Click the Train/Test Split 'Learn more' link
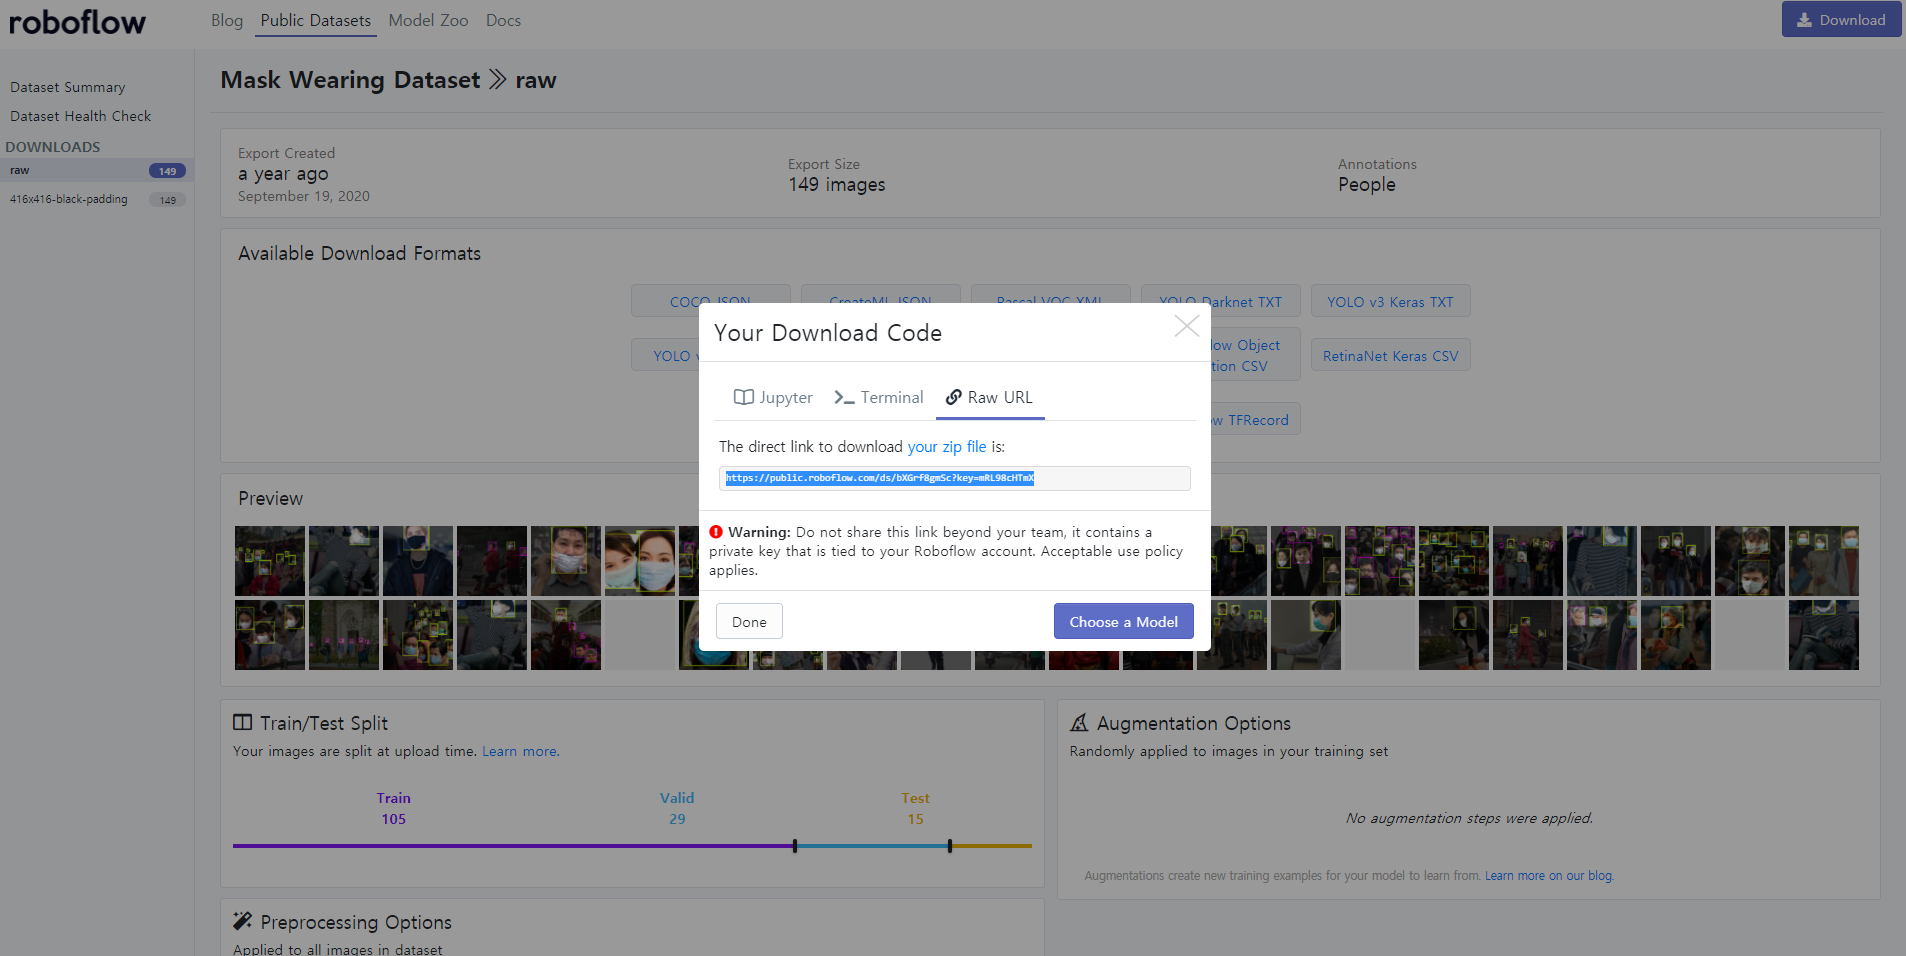This screenshot has width=1906, height=956. 520,751
